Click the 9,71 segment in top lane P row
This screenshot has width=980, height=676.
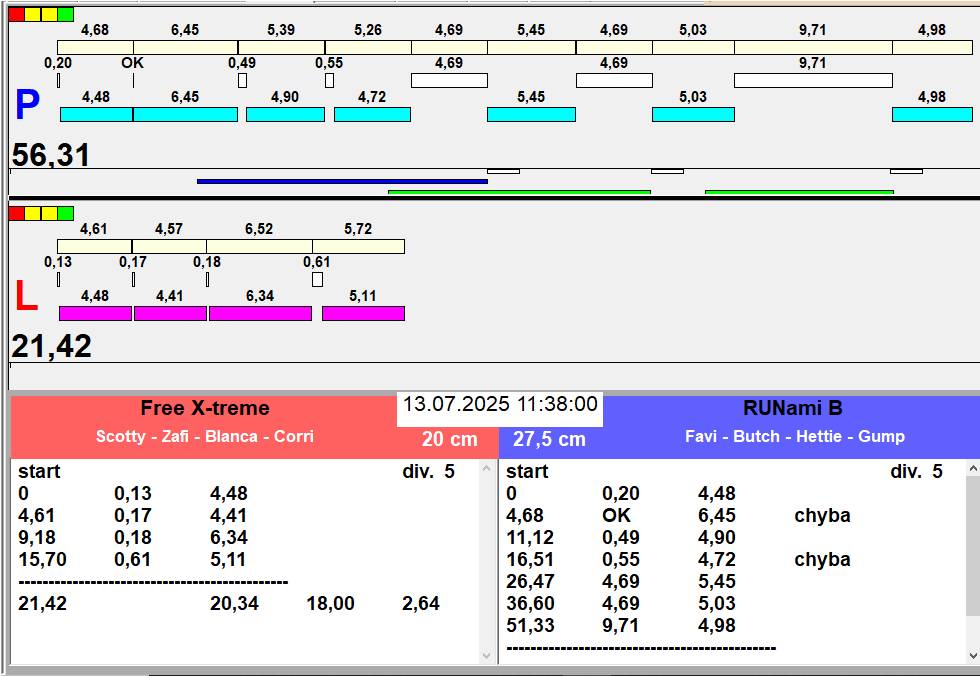(813, 47)
